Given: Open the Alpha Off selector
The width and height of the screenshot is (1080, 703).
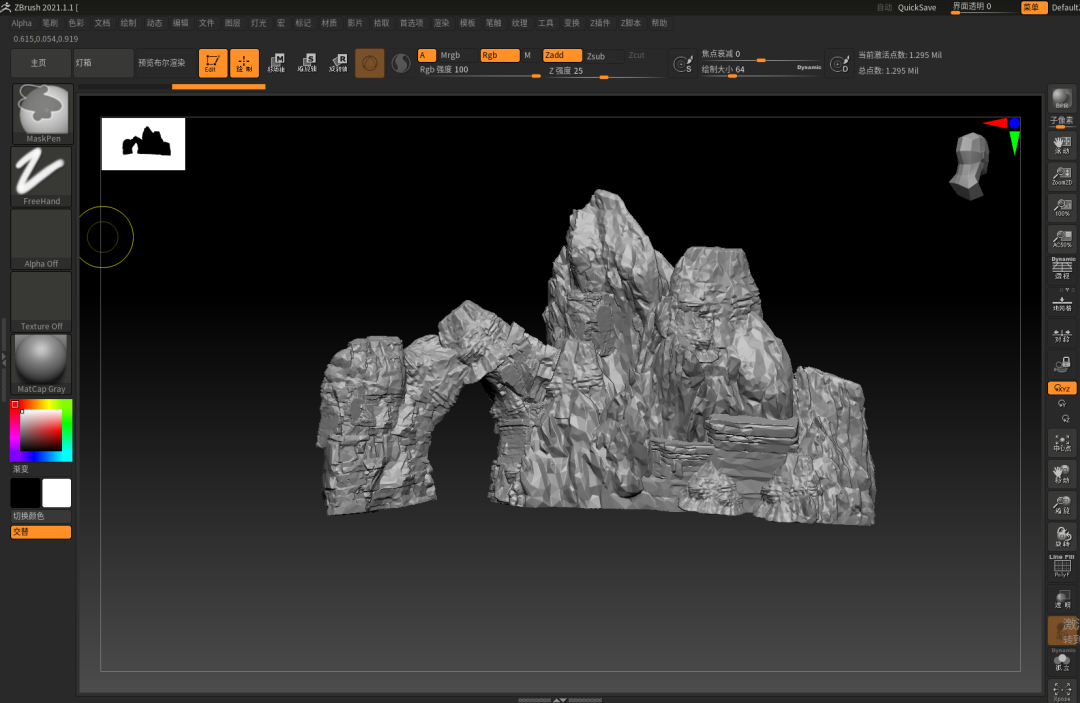Looking at the screenshot, I should pos(41,239).
